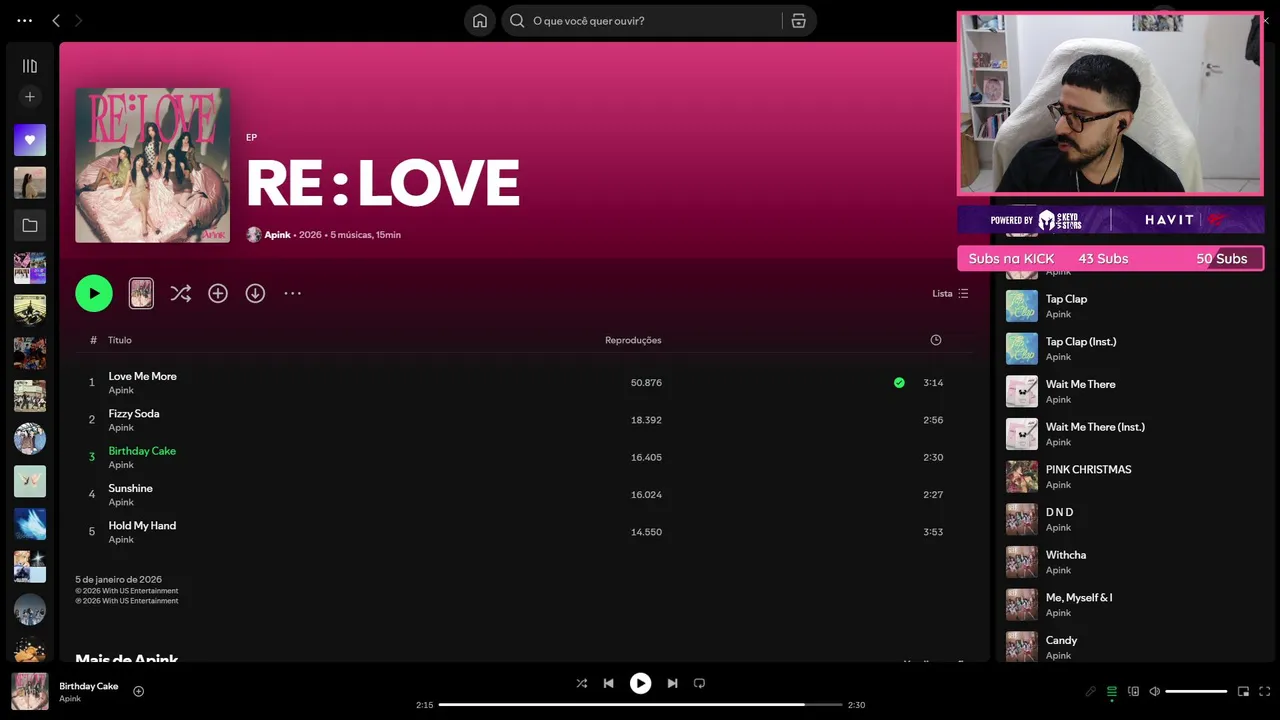Download the RE : LOVE EP
The image size is (1280, 720).
coord(255,293)
